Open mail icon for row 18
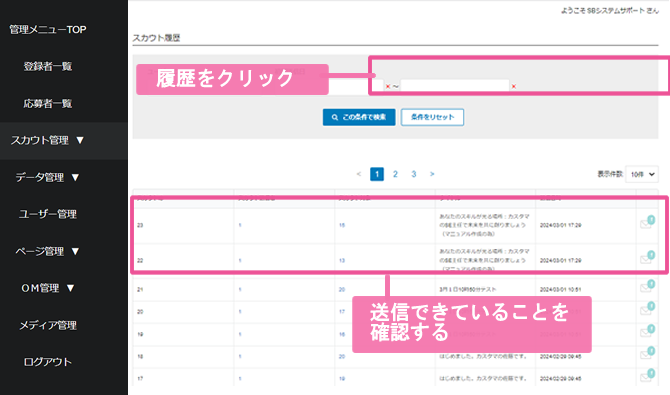 [647, 354]
